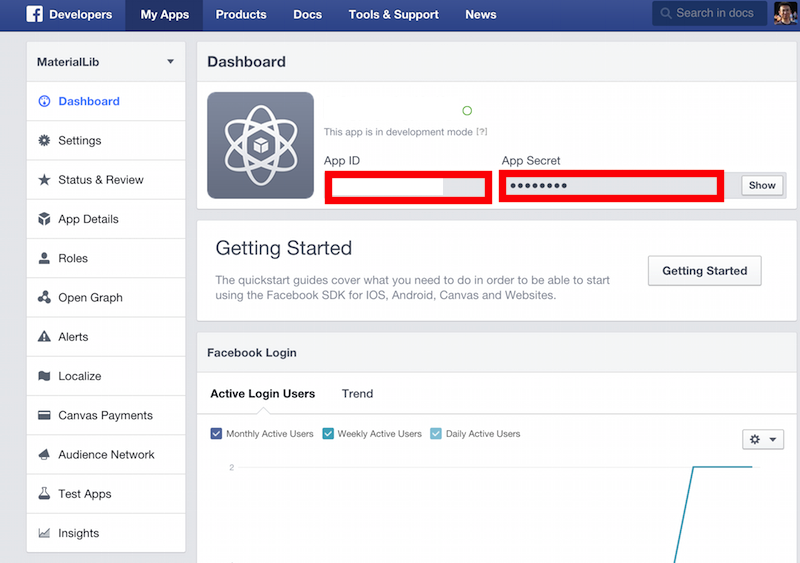Click the Show app secret button
Viewport: 800px width, 563px height.
(762, 185)
